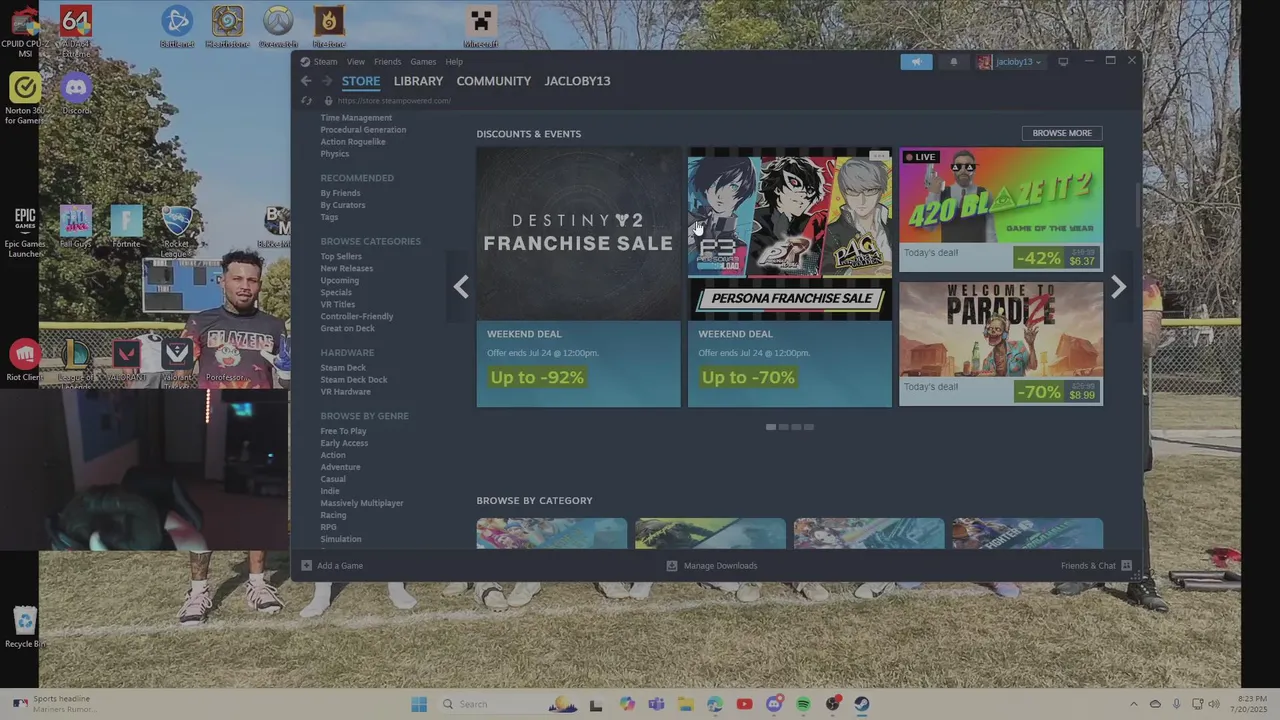Select the CPUID CPU-Z MSI desktop icon

click(25, 30)
